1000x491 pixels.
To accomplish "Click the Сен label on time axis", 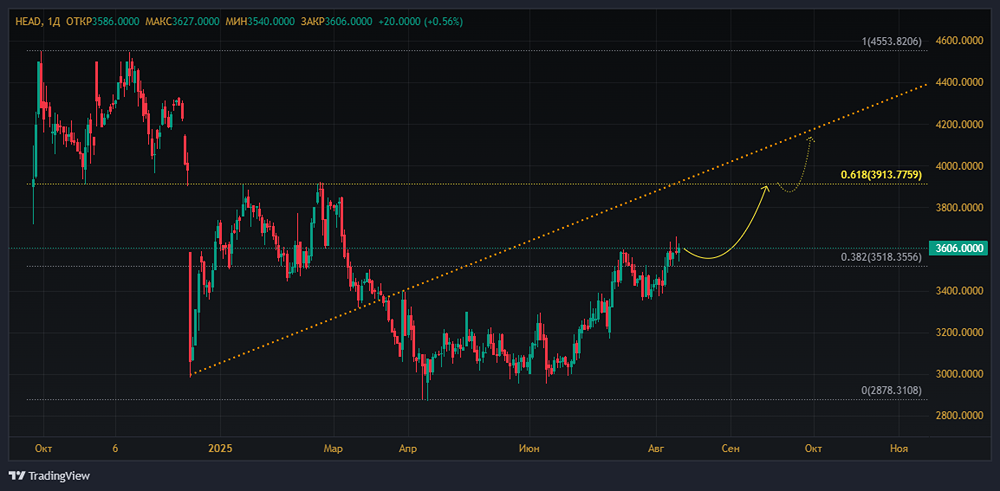I will 731,448.
